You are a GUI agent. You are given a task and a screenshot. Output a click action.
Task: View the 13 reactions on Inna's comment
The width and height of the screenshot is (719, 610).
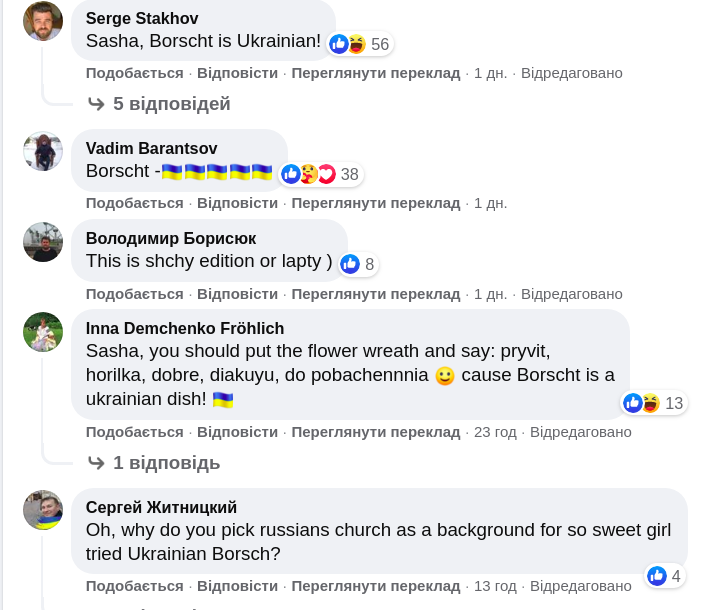point(654,403)
